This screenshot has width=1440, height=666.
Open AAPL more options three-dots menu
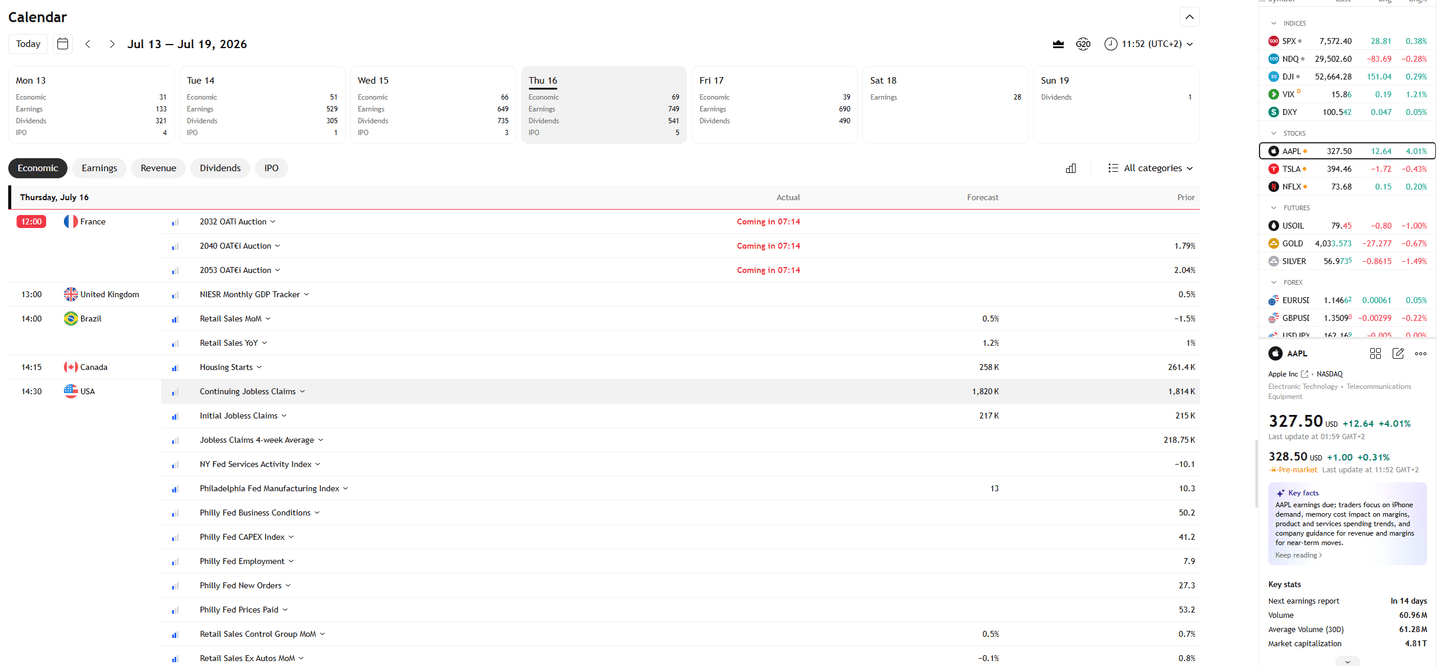click(1421, 354)
